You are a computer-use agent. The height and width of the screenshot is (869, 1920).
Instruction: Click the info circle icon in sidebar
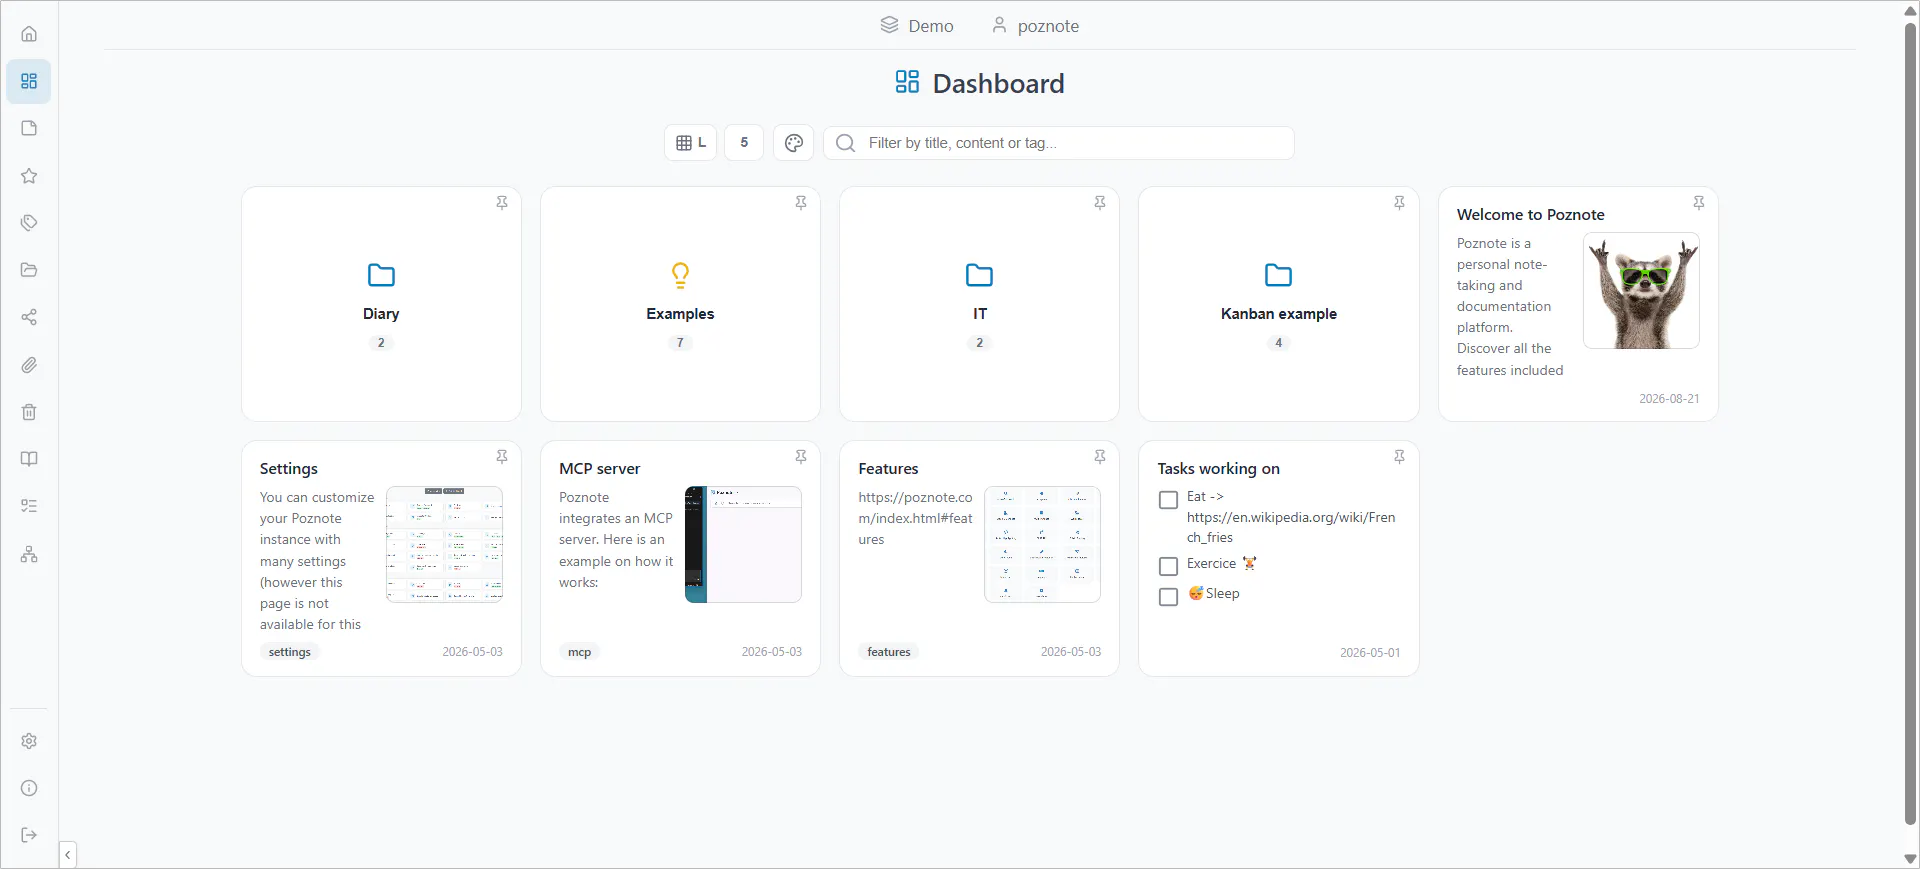[x=29, y=788]
